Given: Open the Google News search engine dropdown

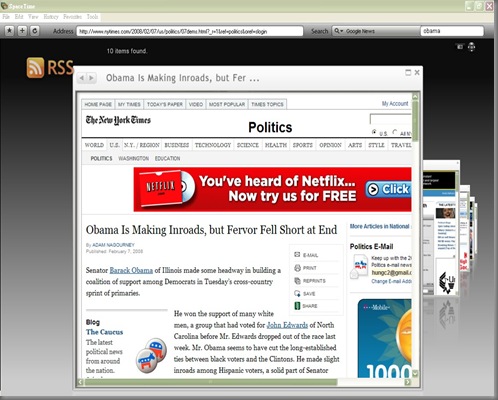Looking at the screenshot, I should tap(375, 31).
